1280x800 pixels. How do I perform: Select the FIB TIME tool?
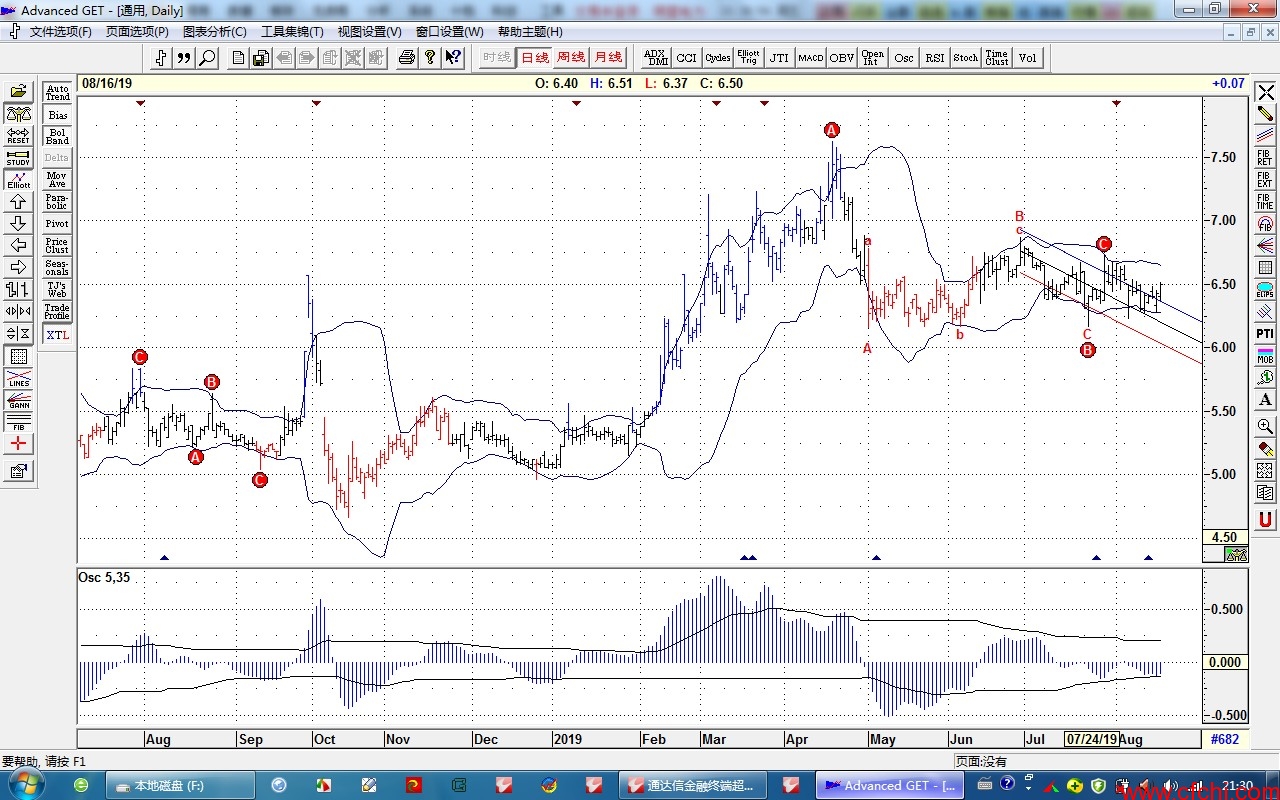tap(1266, 202)
